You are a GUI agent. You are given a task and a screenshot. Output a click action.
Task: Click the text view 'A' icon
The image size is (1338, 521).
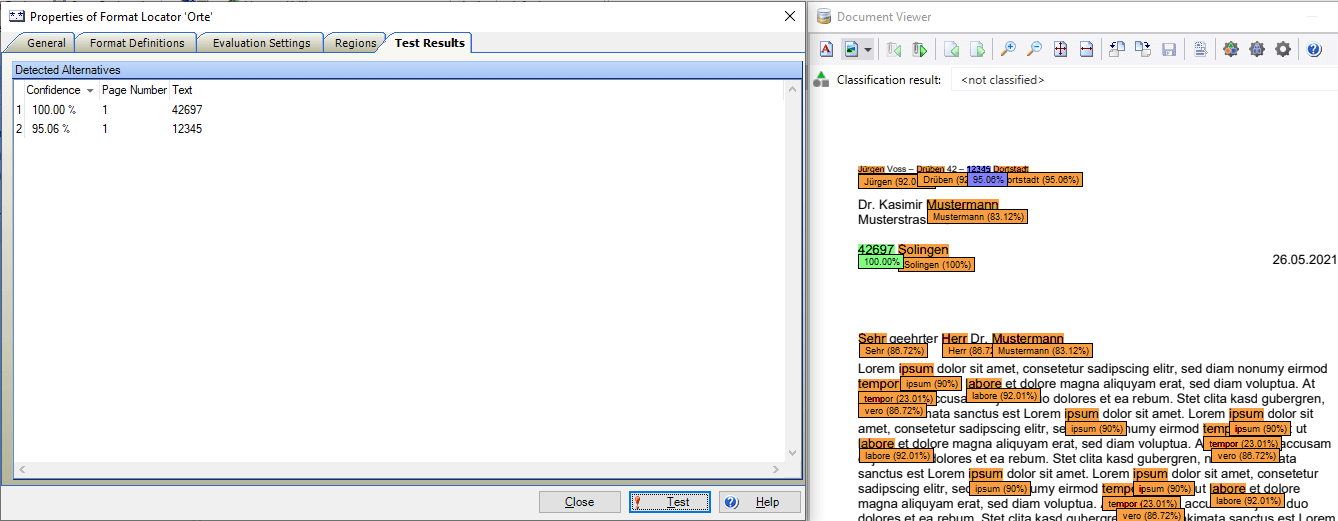click(826, 49)
